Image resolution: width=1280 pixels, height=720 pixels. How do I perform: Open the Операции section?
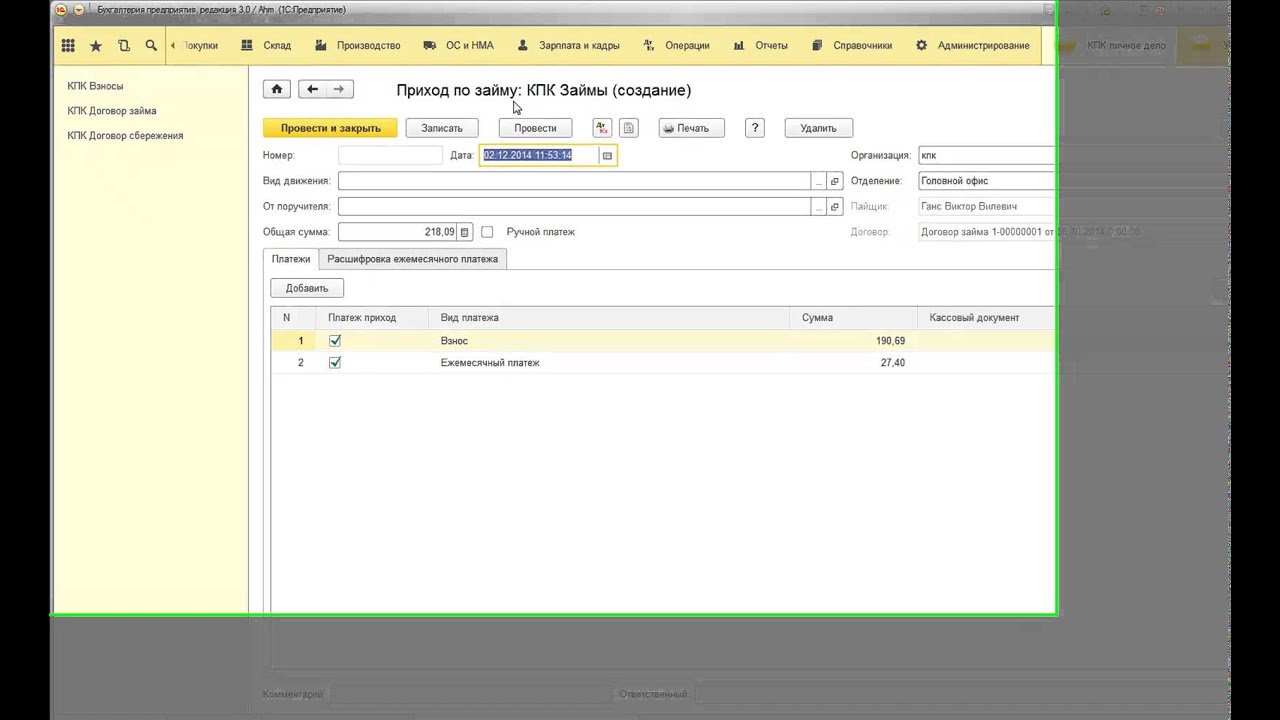click(x=676, y=45)
